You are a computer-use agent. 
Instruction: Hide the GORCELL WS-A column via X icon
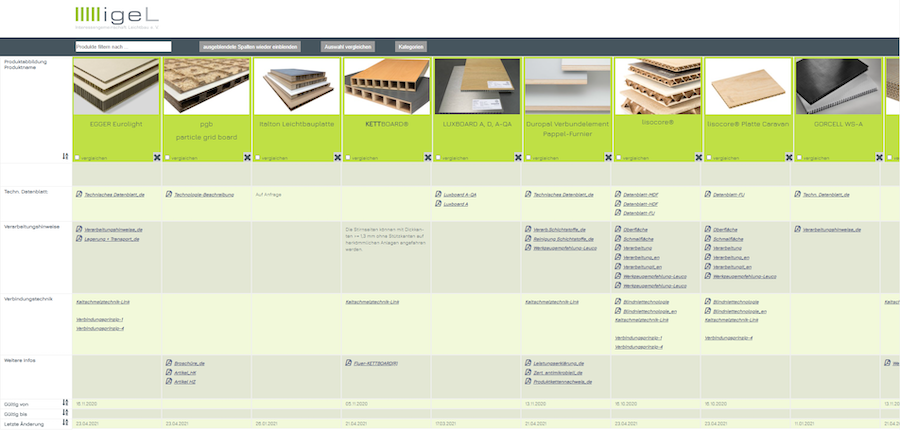(x=879, y=157)
